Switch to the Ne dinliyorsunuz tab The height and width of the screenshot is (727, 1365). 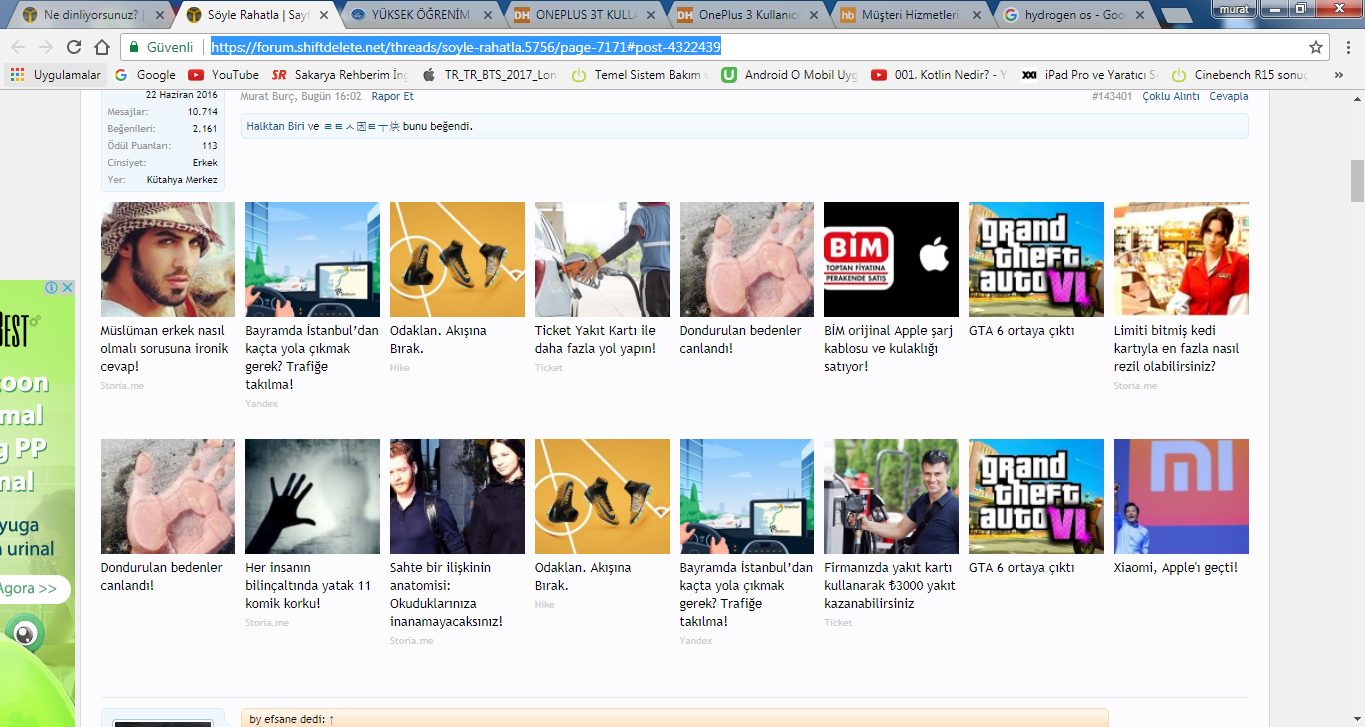click(90, 16)
